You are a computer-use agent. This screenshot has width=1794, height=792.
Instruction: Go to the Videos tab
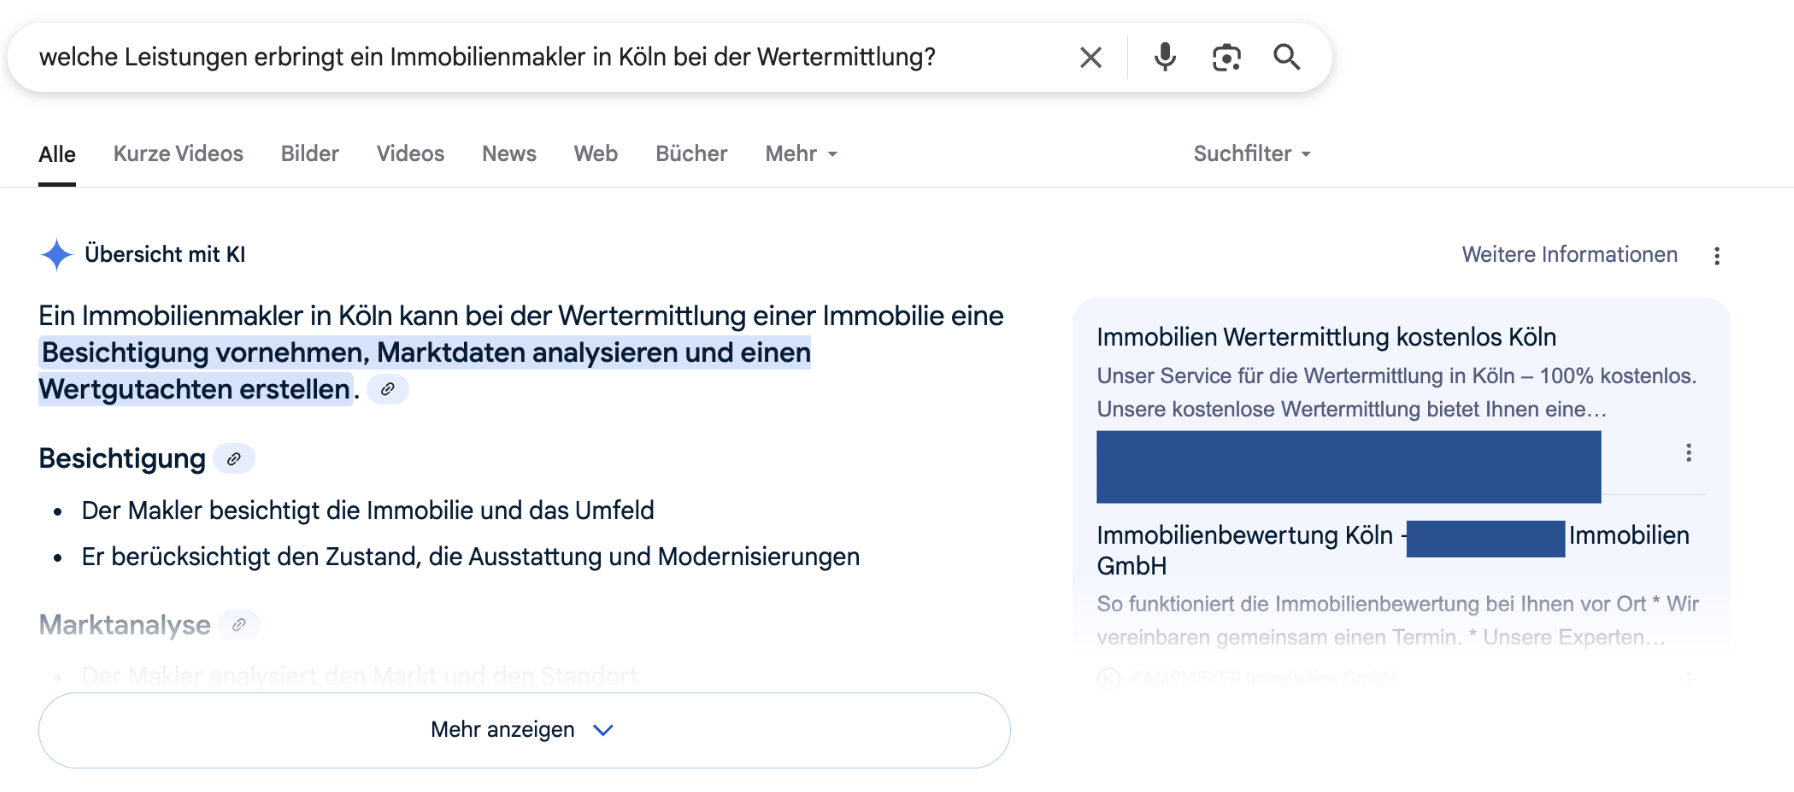(410, 154)
